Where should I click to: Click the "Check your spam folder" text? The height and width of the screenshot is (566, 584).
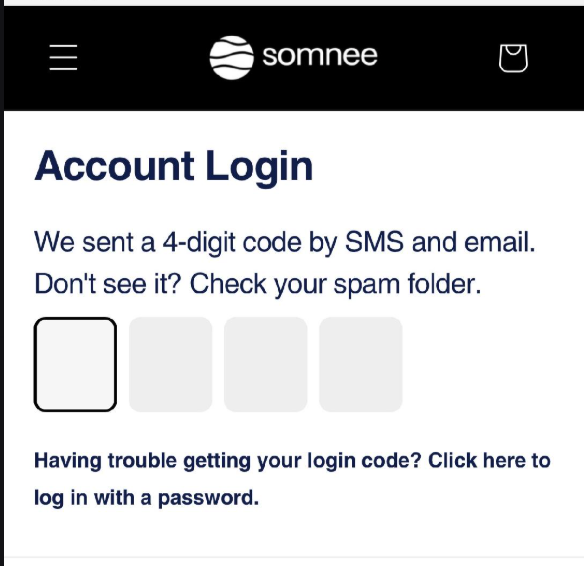tap(335, 284)
